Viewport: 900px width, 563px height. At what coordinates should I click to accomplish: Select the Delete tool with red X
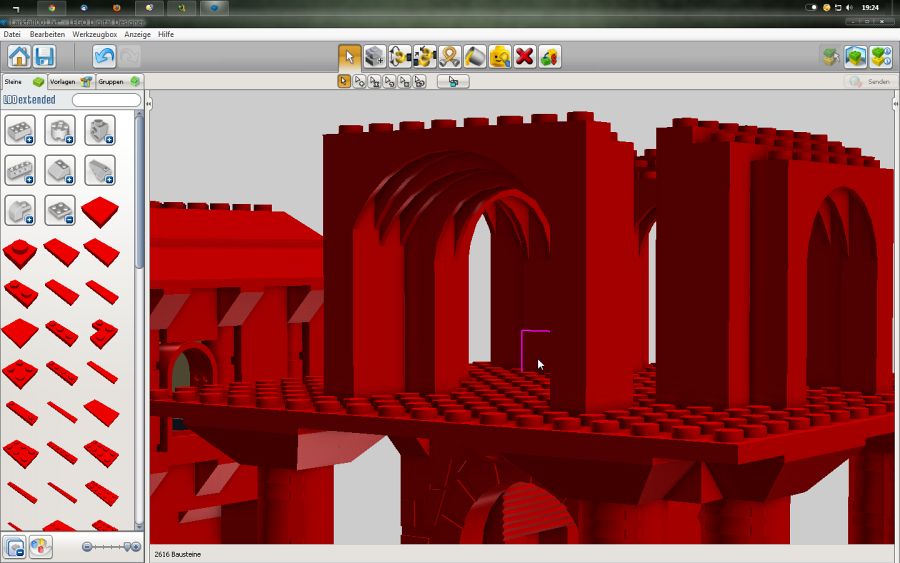[525, 56]
